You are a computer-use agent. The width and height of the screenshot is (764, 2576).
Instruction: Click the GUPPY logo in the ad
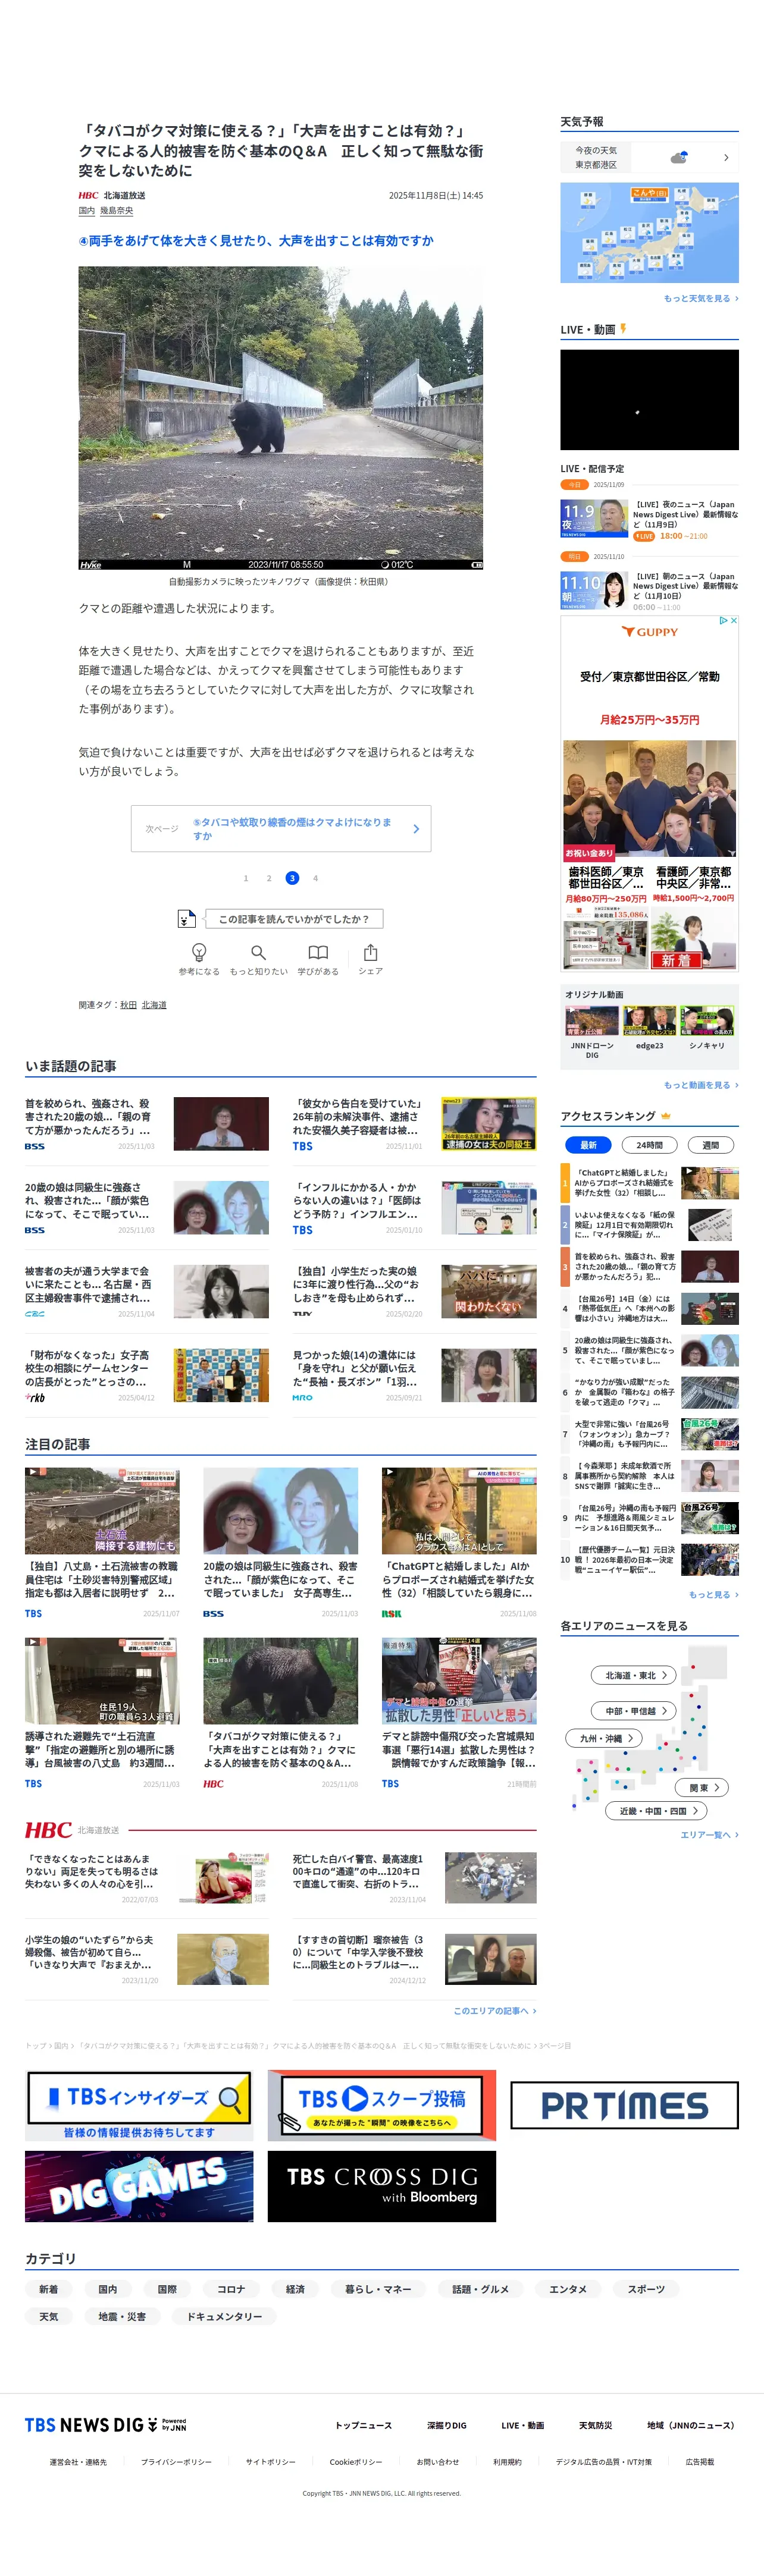(650, 632)
